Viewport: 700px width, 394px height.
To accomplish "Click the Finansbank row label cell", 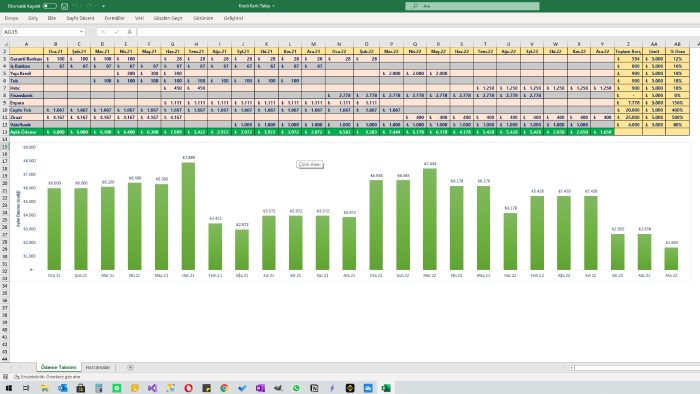I will coord(26,95).
